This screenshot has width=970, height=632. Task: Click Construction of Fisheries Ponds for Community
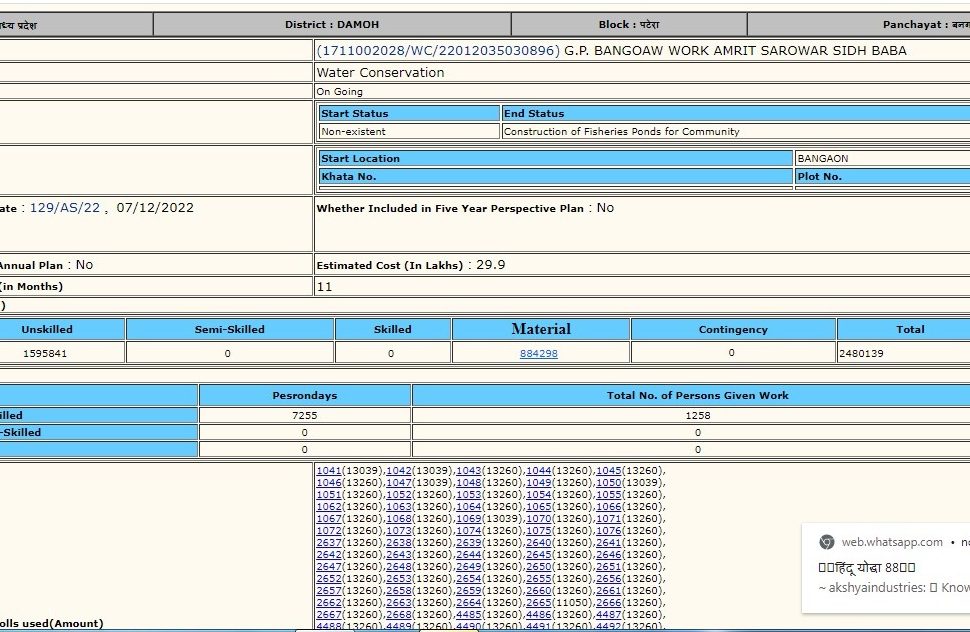[622, 132]
